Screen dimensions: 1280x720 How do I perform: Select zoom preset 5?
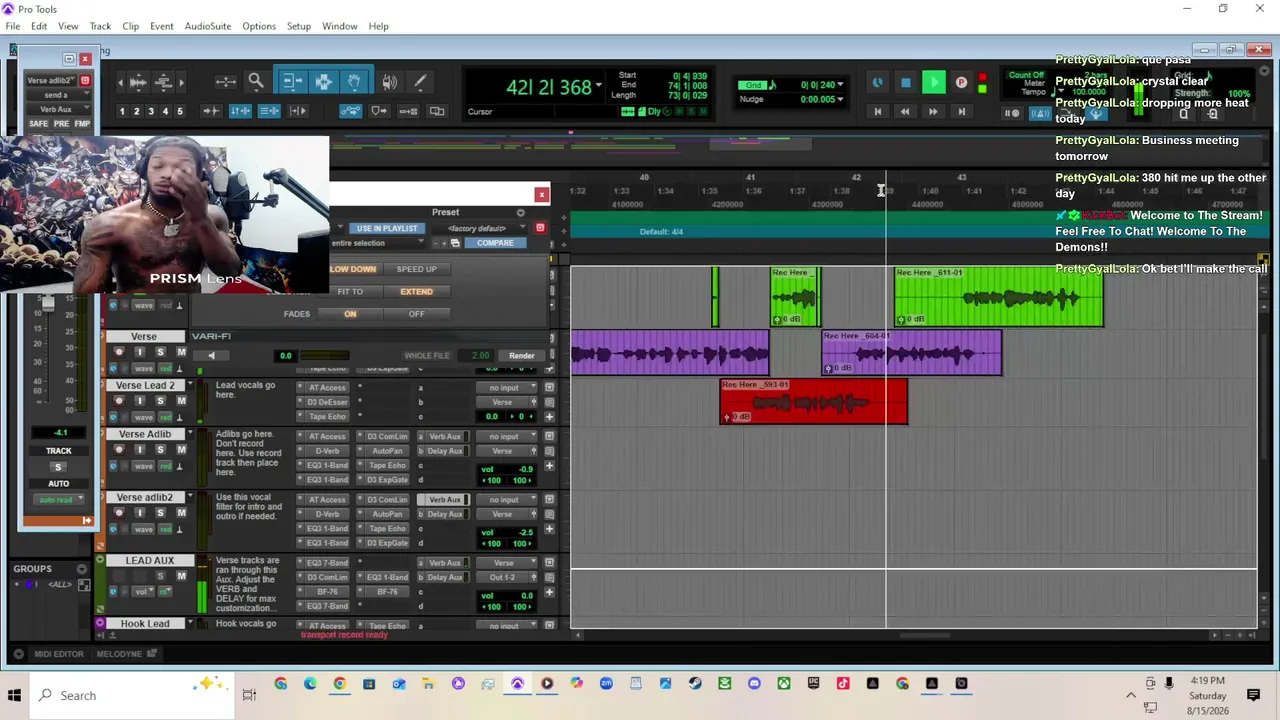[180, 111]
